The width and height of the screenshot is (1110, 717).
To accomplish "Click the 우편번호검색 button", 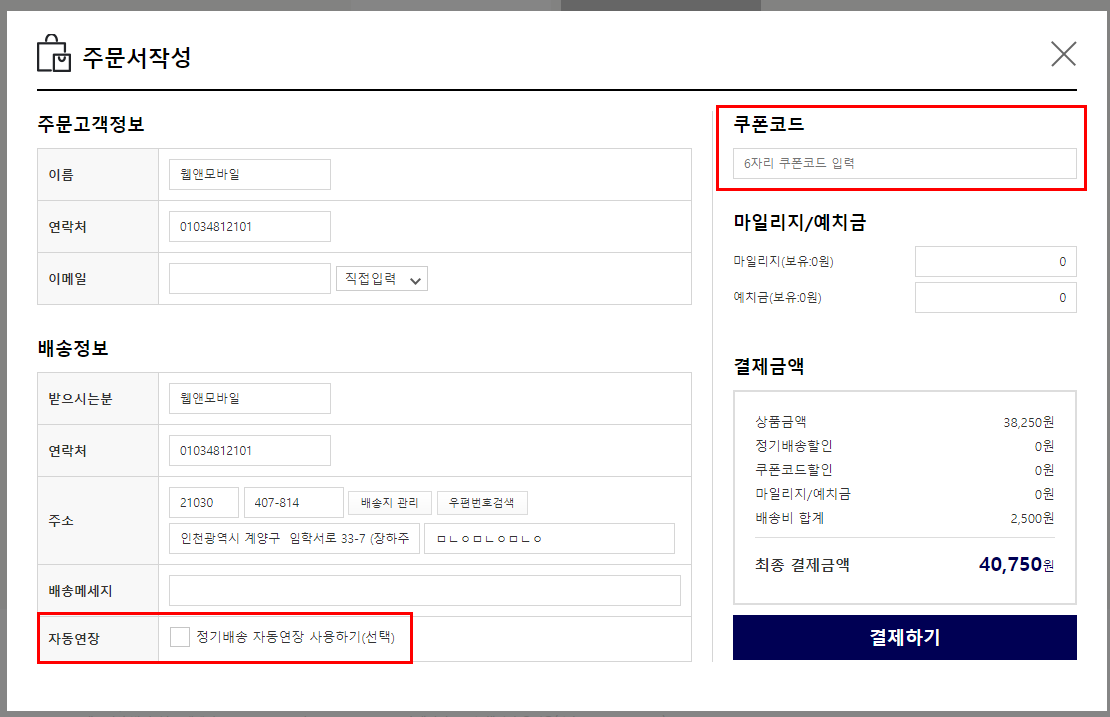I will [482, 502].
